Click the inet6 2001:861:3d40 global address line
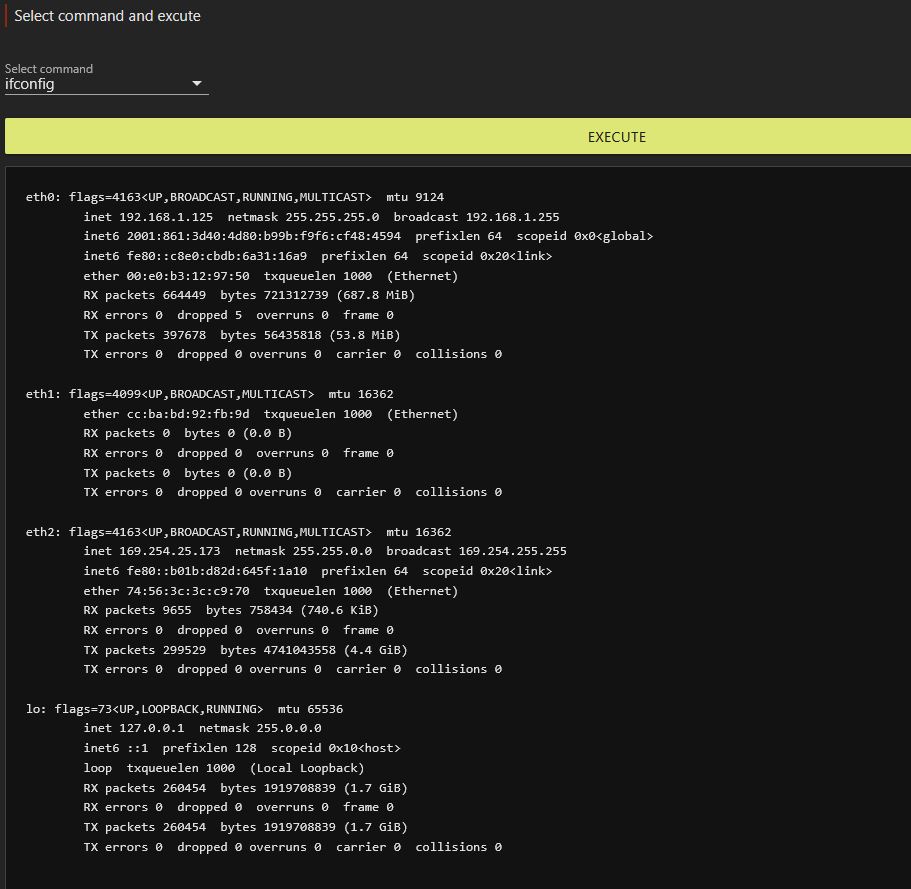Viewport: 911px width, 889px height. [368, 236]
